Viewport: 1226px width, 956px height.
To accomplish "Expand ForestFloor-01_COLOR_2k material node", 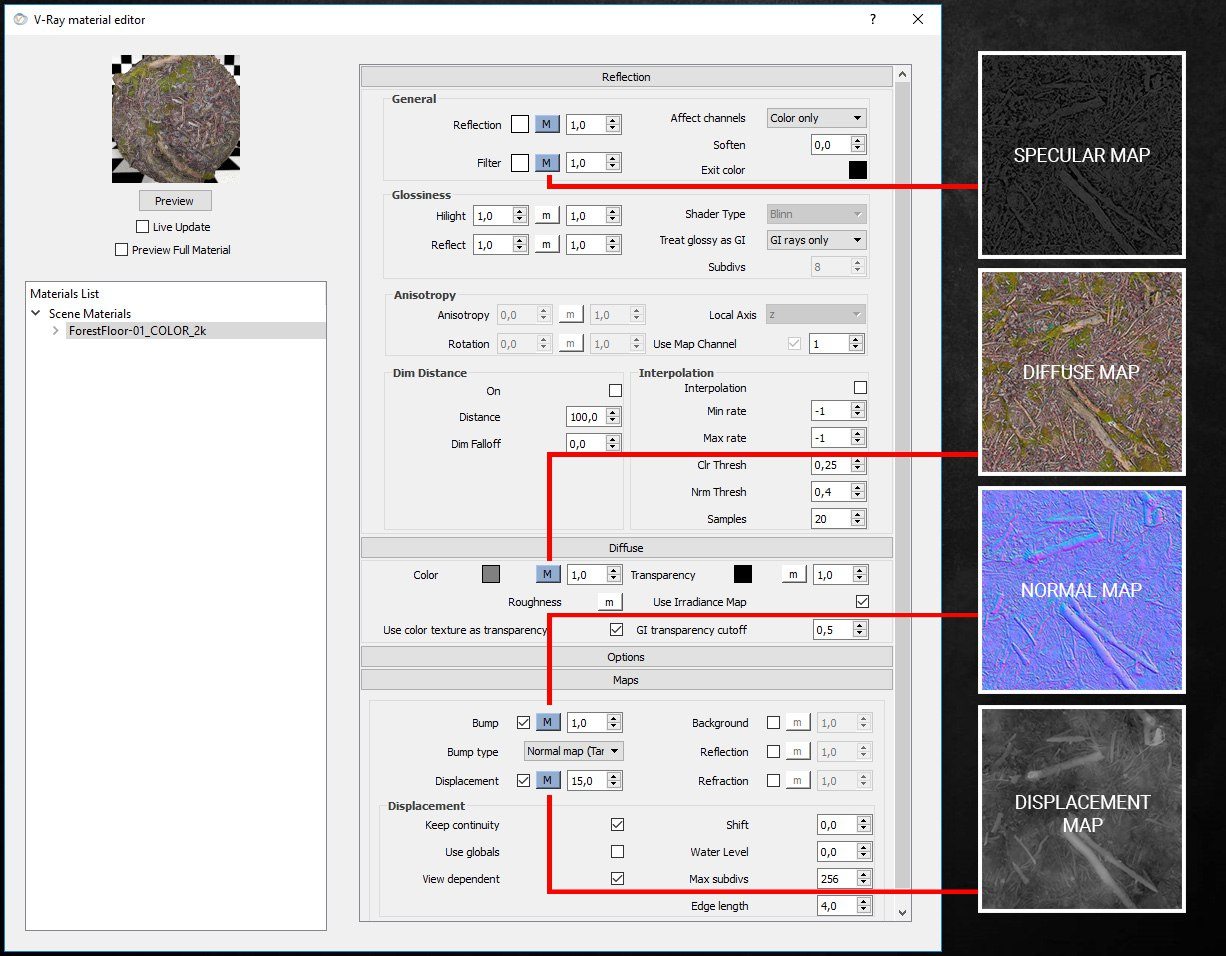I will (x=55, y=330).
